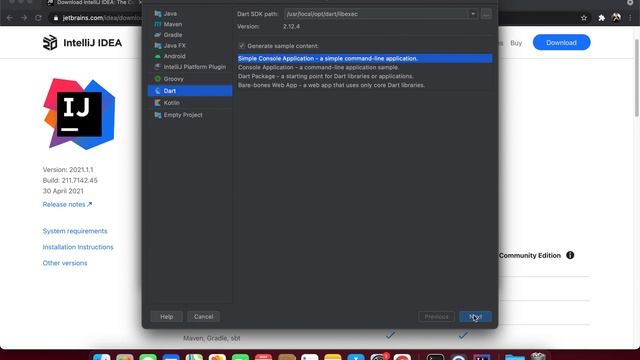The height and width of the screenshot is (360, 640).
Task: Edit the Dart SDK path field
Action: click(x=376, y=14)
